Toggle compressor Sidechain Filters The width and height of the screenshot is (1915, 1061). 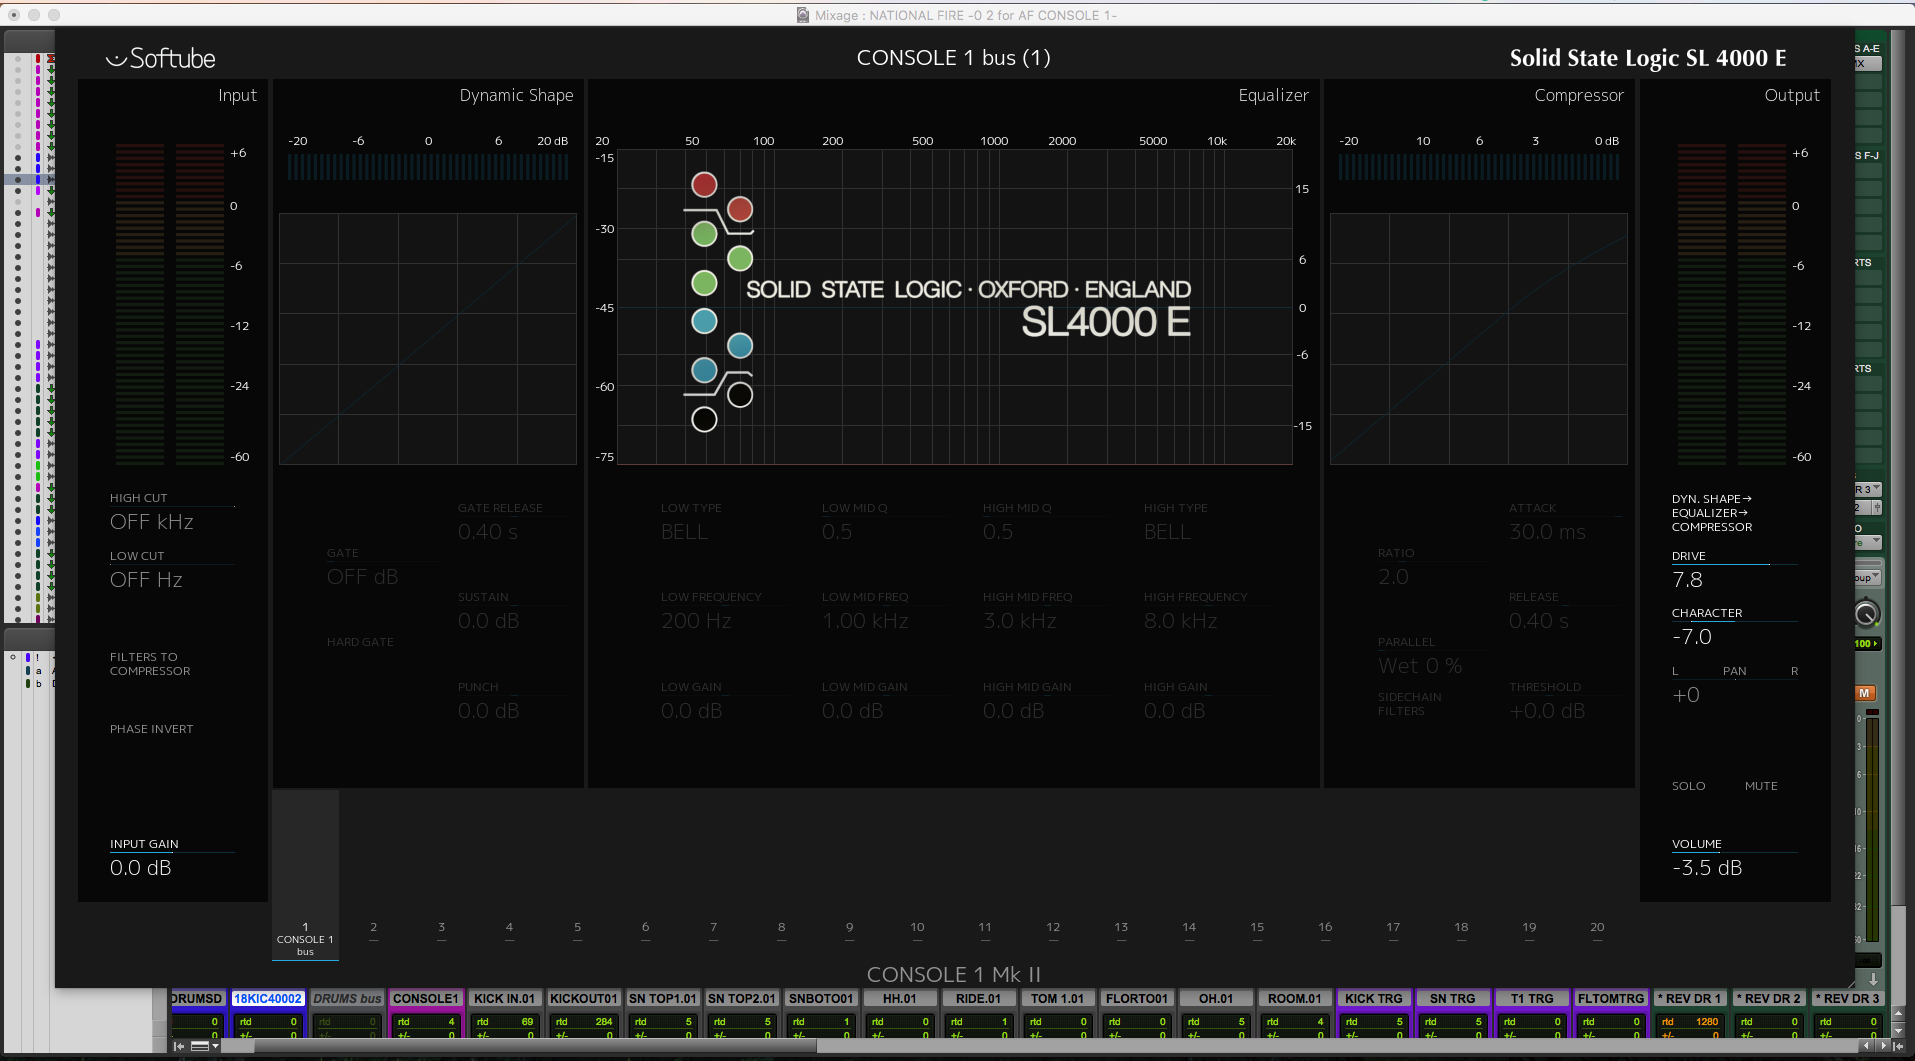click(1410, 704)
